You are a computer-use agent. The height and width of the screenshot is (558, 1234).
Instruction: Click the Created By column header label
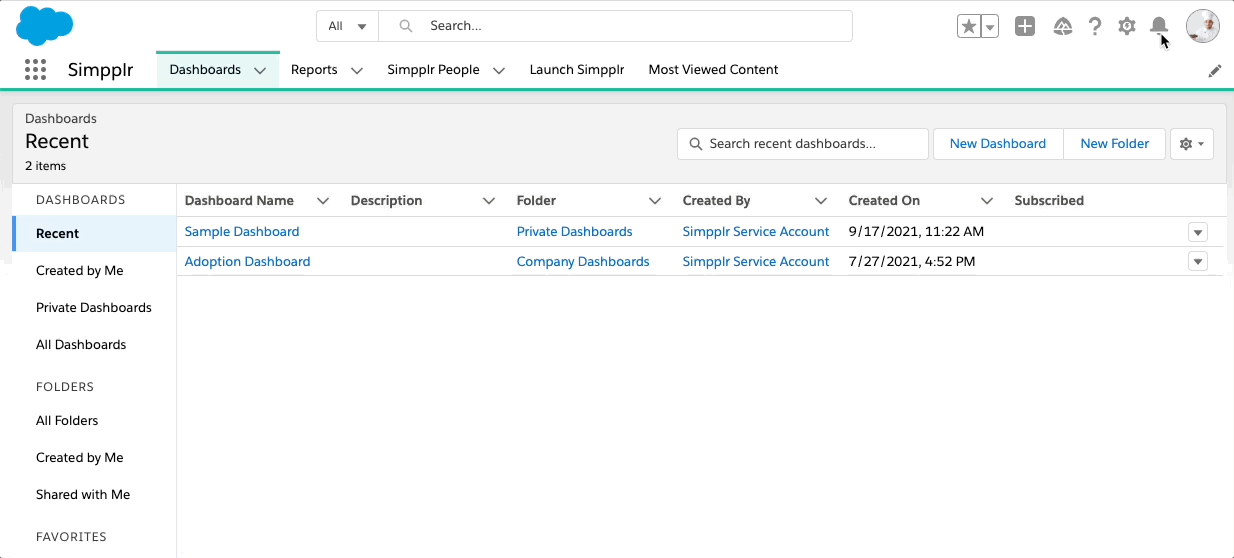click(x=716, y=200)
